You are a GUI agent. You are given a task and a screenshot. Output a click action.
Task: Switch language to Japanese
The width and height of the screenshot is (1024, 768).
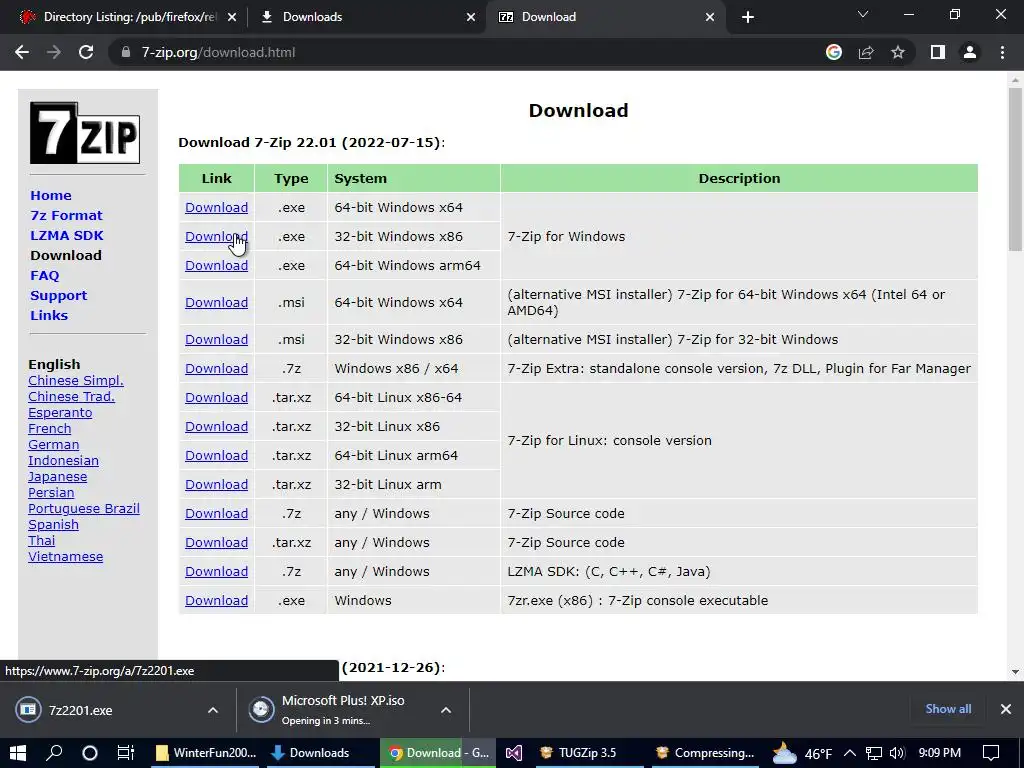[x=57, y=477]
